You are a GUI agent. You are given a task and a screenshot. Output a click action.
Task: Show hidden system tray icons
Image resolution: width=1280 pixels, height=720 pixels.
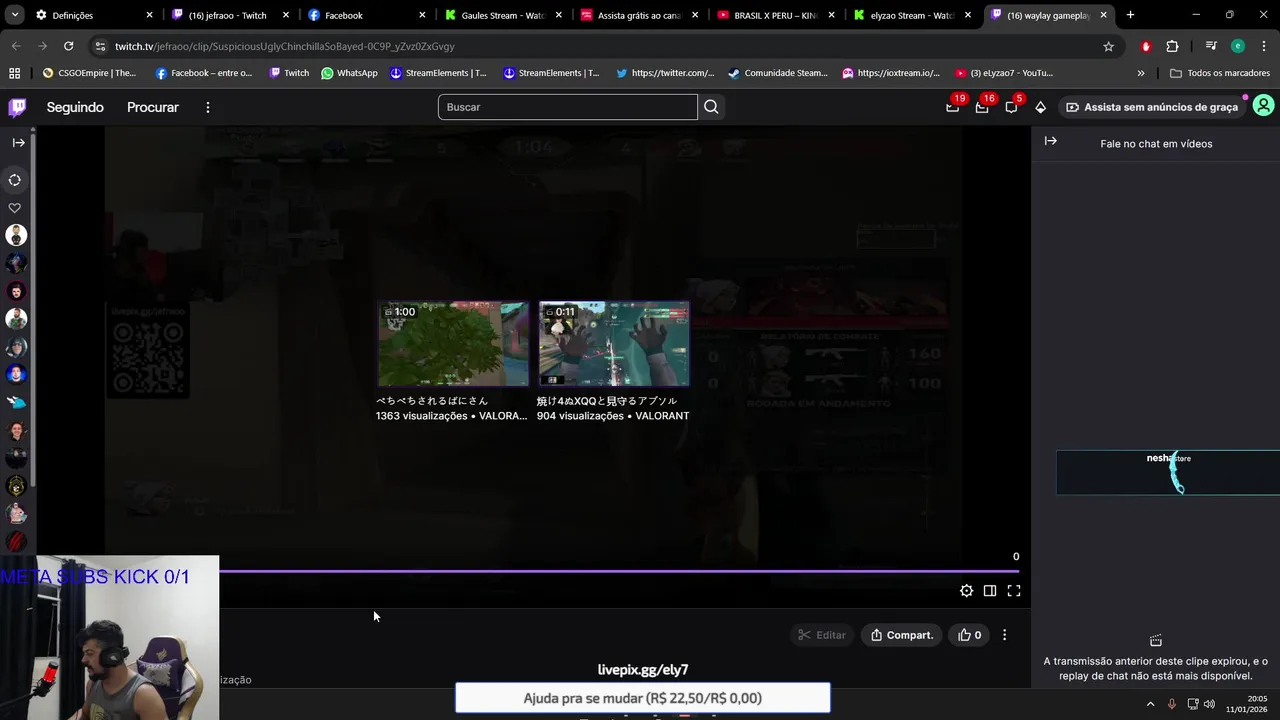1150,703
